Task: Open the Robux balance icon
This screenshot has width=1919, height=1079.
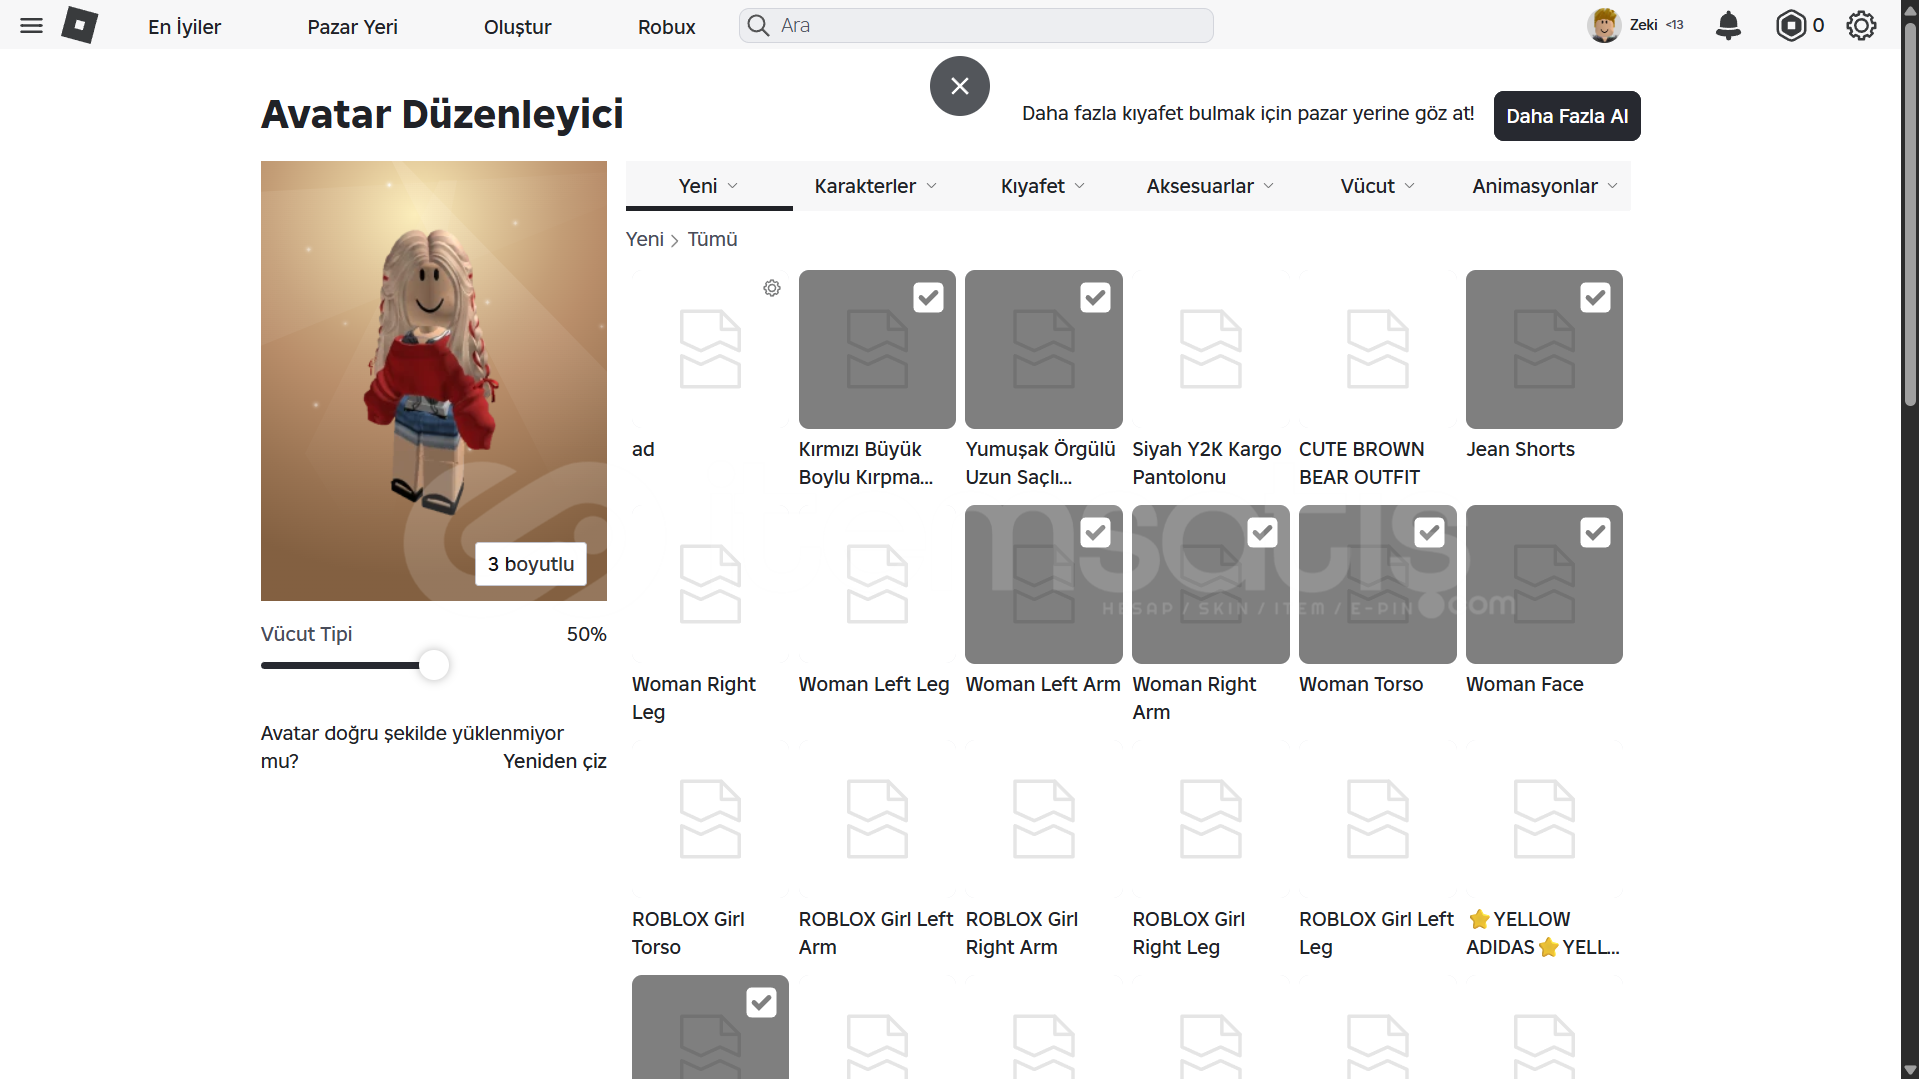Action: 1791,26
